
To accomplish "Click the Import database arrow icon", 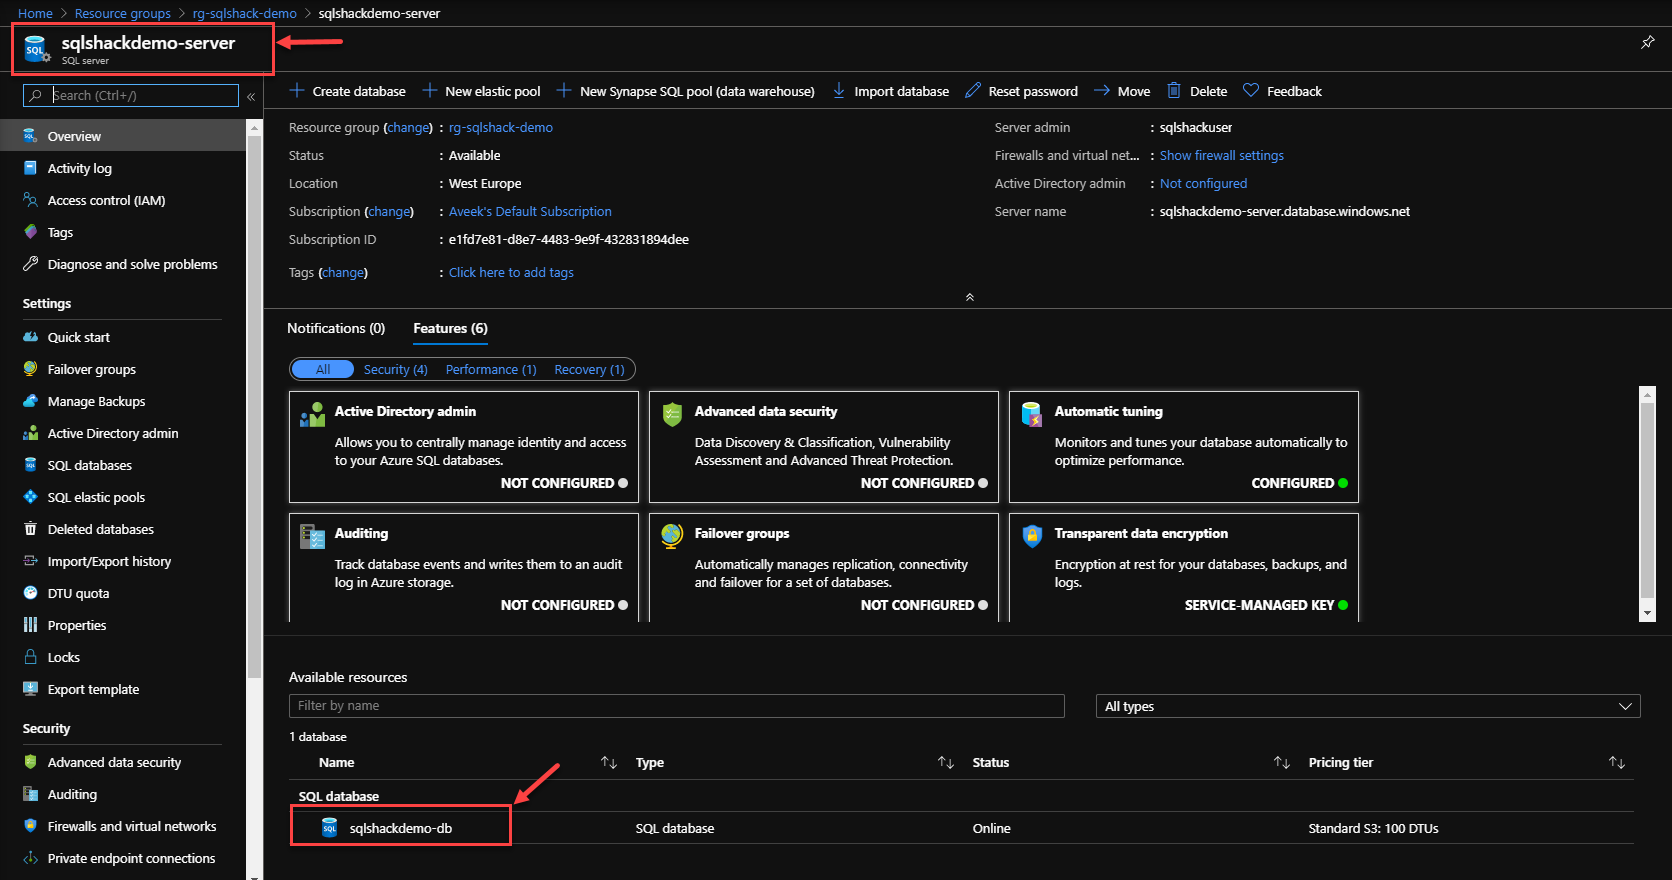I will (838, 90).
